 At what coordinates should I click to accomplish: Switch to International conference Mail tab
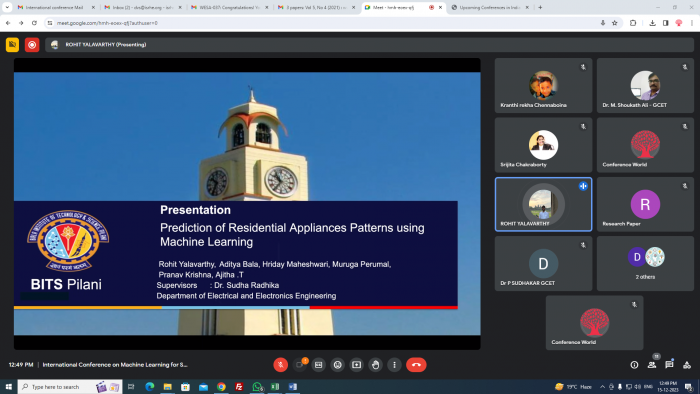point(55,8)
